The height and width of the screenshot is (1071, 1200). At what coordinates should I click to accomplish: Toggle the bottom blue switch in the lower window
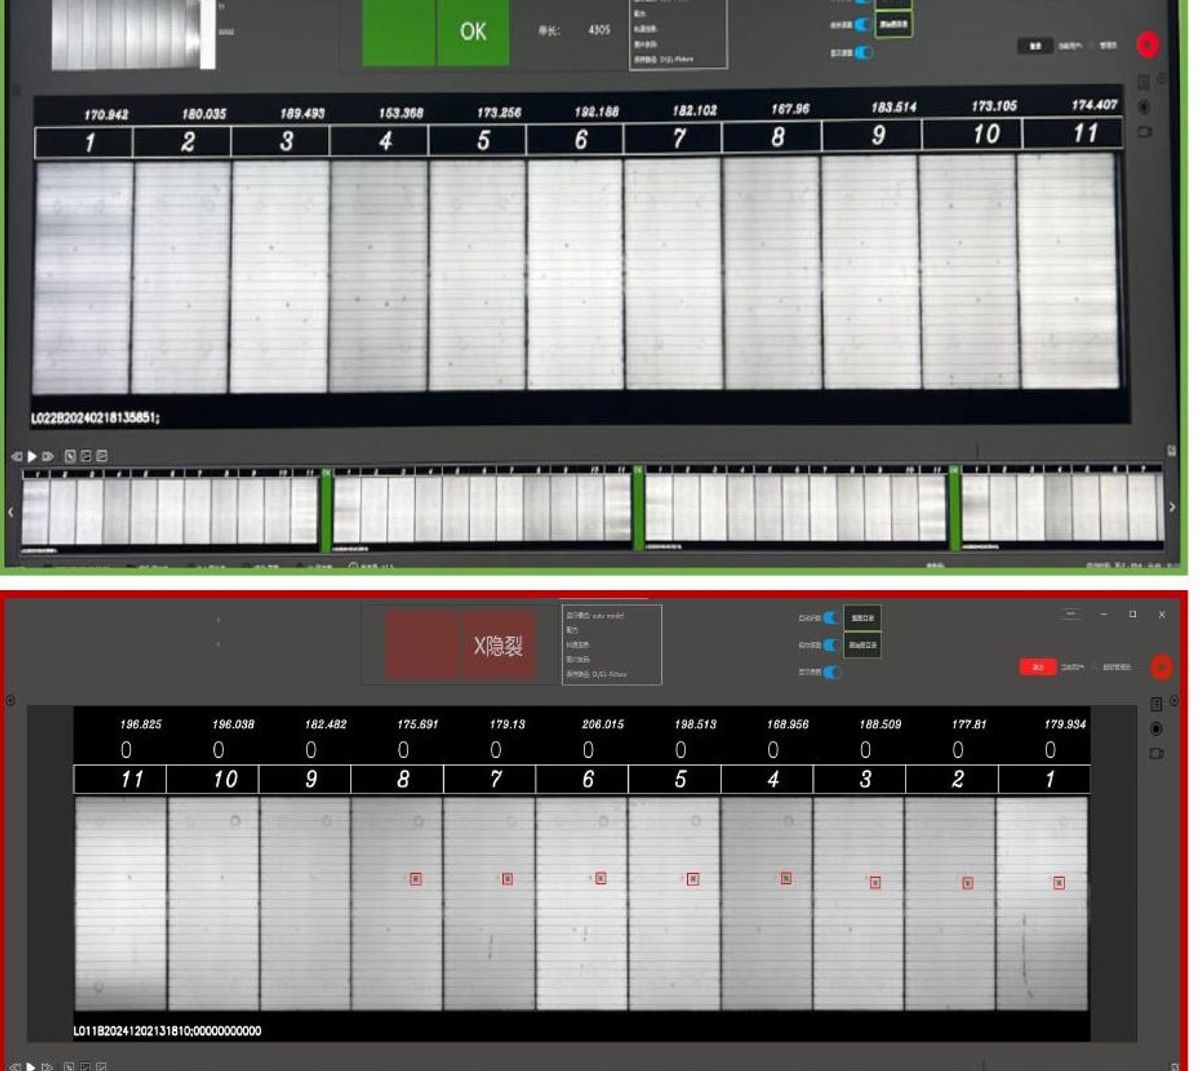[x=830, y=672]
